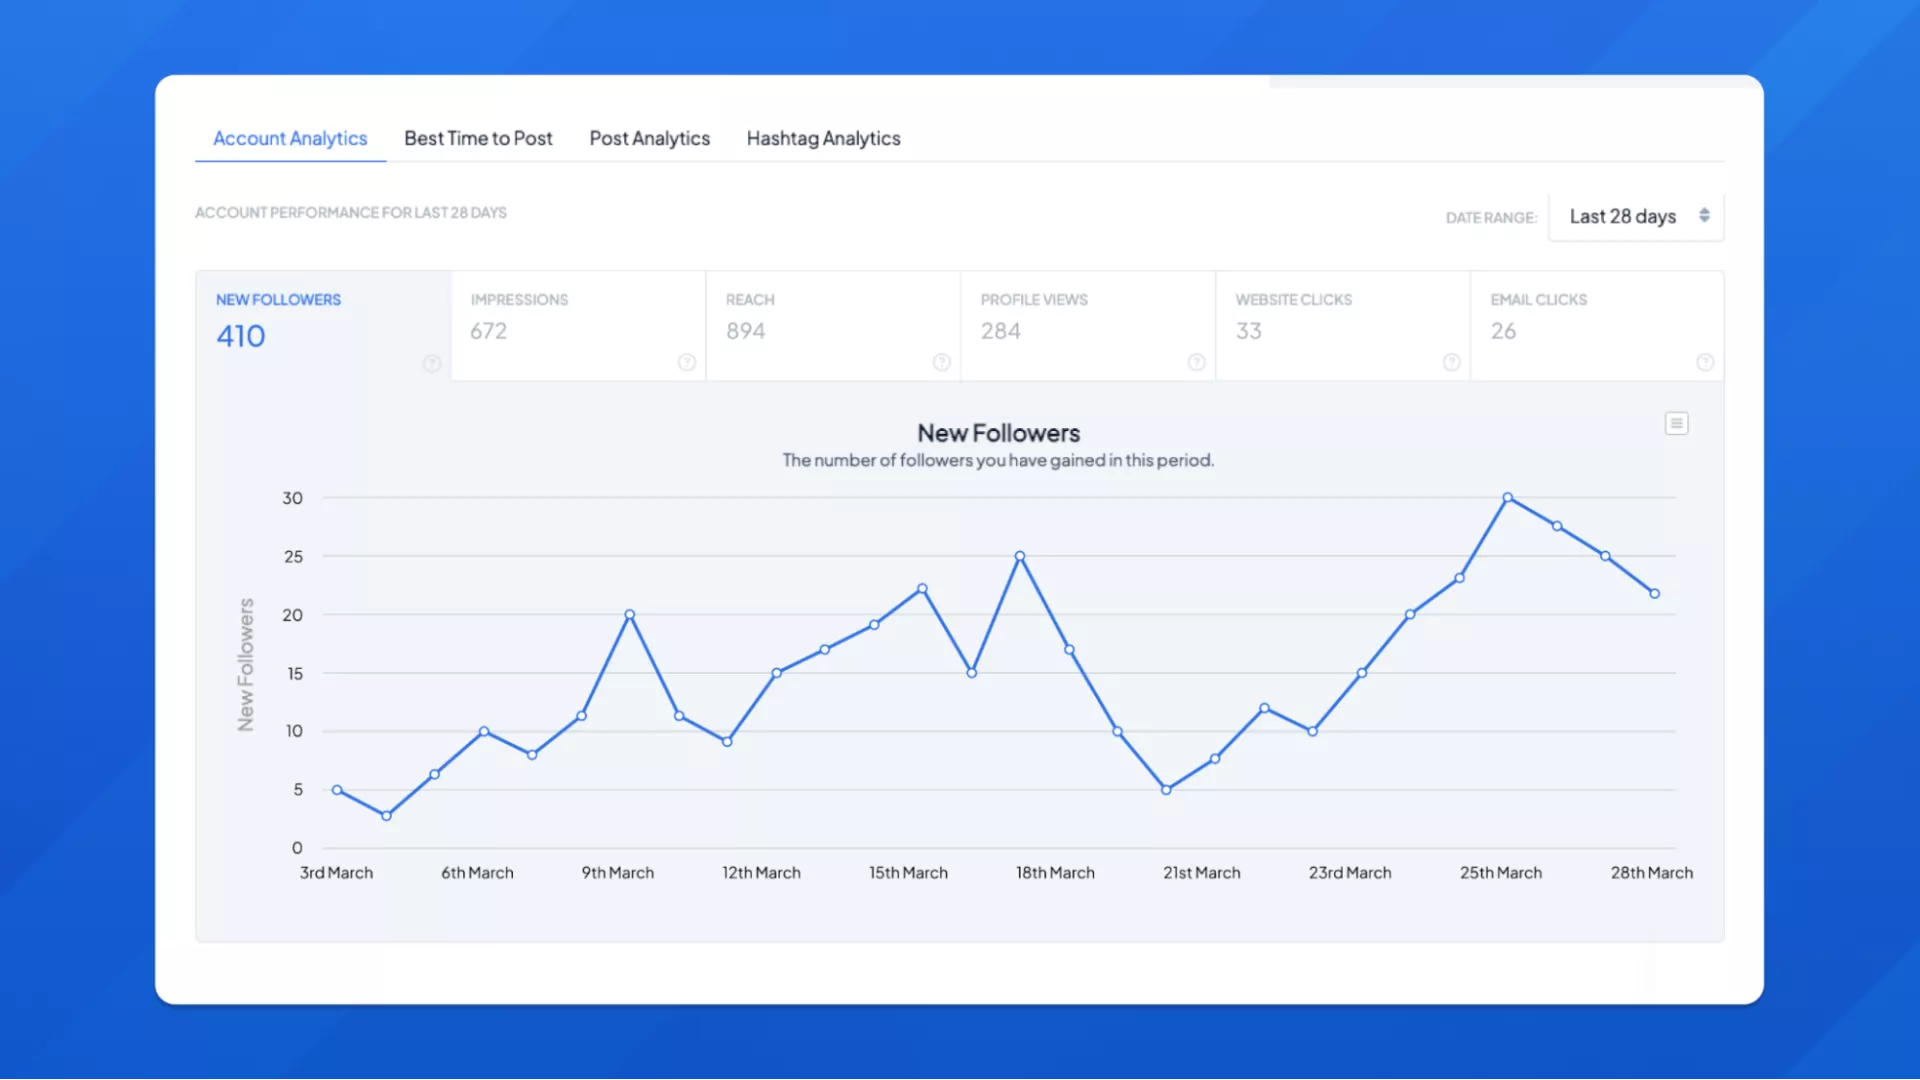Image resolution: width=1920 pixels, height=1080 pixels.
Task: Click the peak data point at 30 followers
Action: point(1508,498)
